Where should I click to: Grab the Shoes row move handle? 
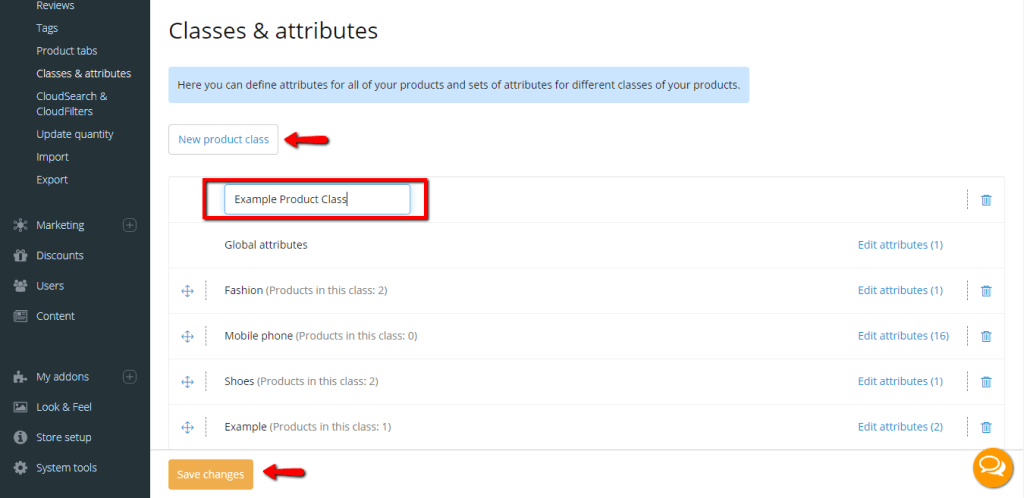[187, 382]
